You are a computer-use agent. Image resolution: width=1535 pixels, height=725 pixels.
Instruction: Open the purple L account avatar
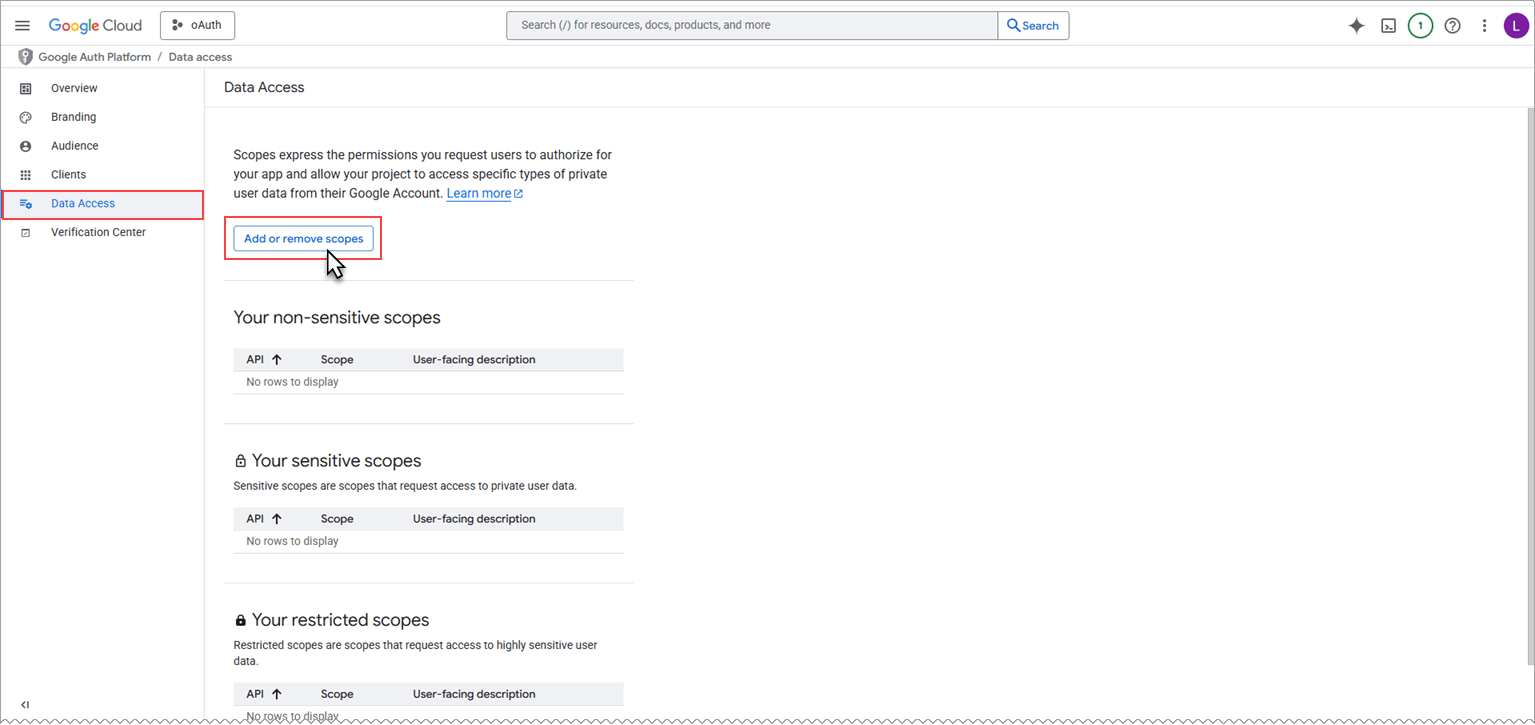pyautogui.click(x=1516, y=26)
